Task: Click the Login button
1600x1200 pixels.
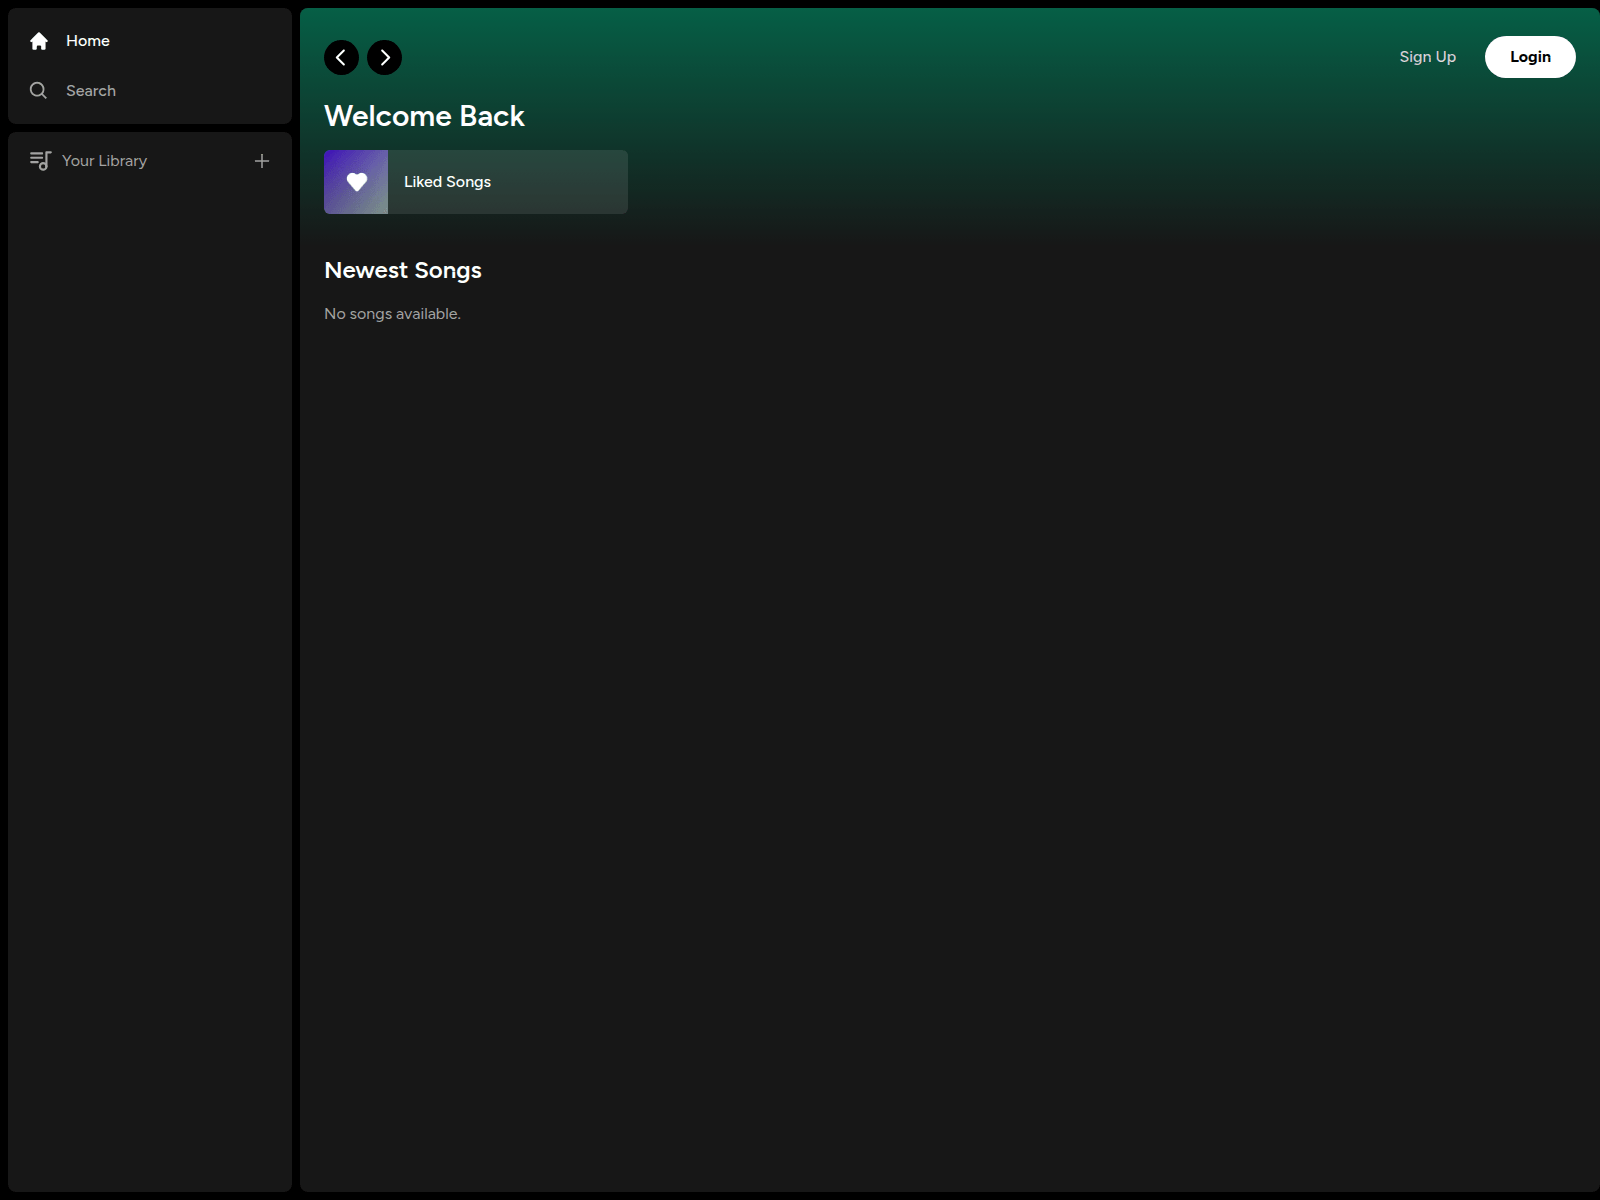Action: [x=1530, y=57]
